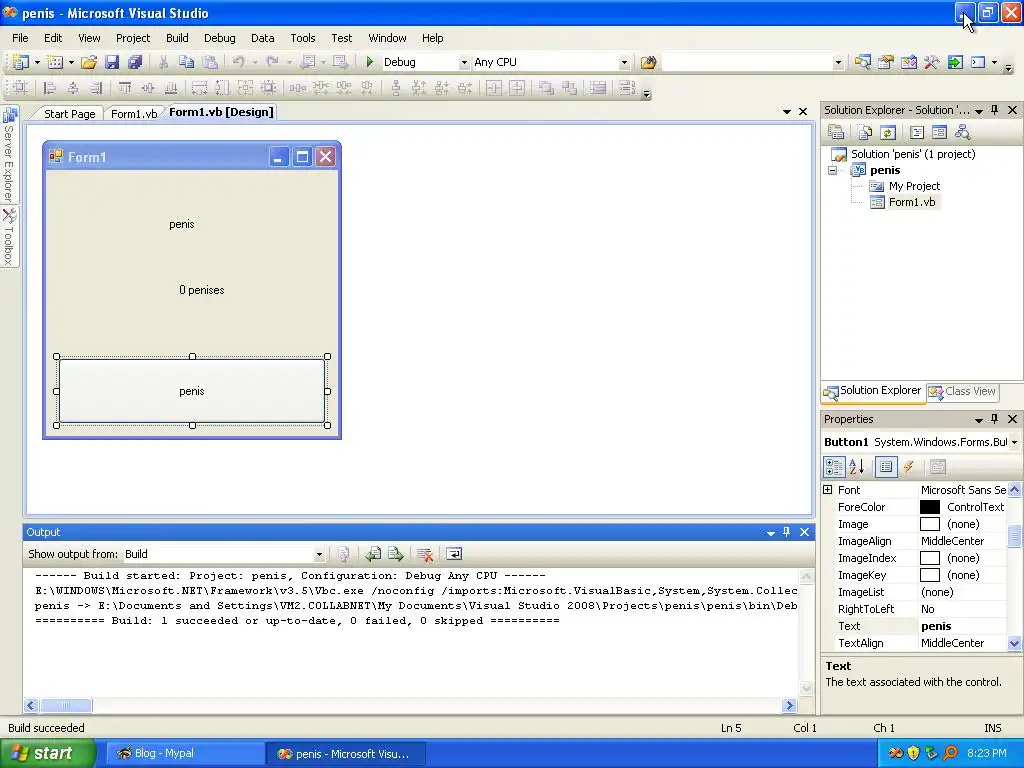Expand the Font property row
The image size is (1024, 768).
827,490
